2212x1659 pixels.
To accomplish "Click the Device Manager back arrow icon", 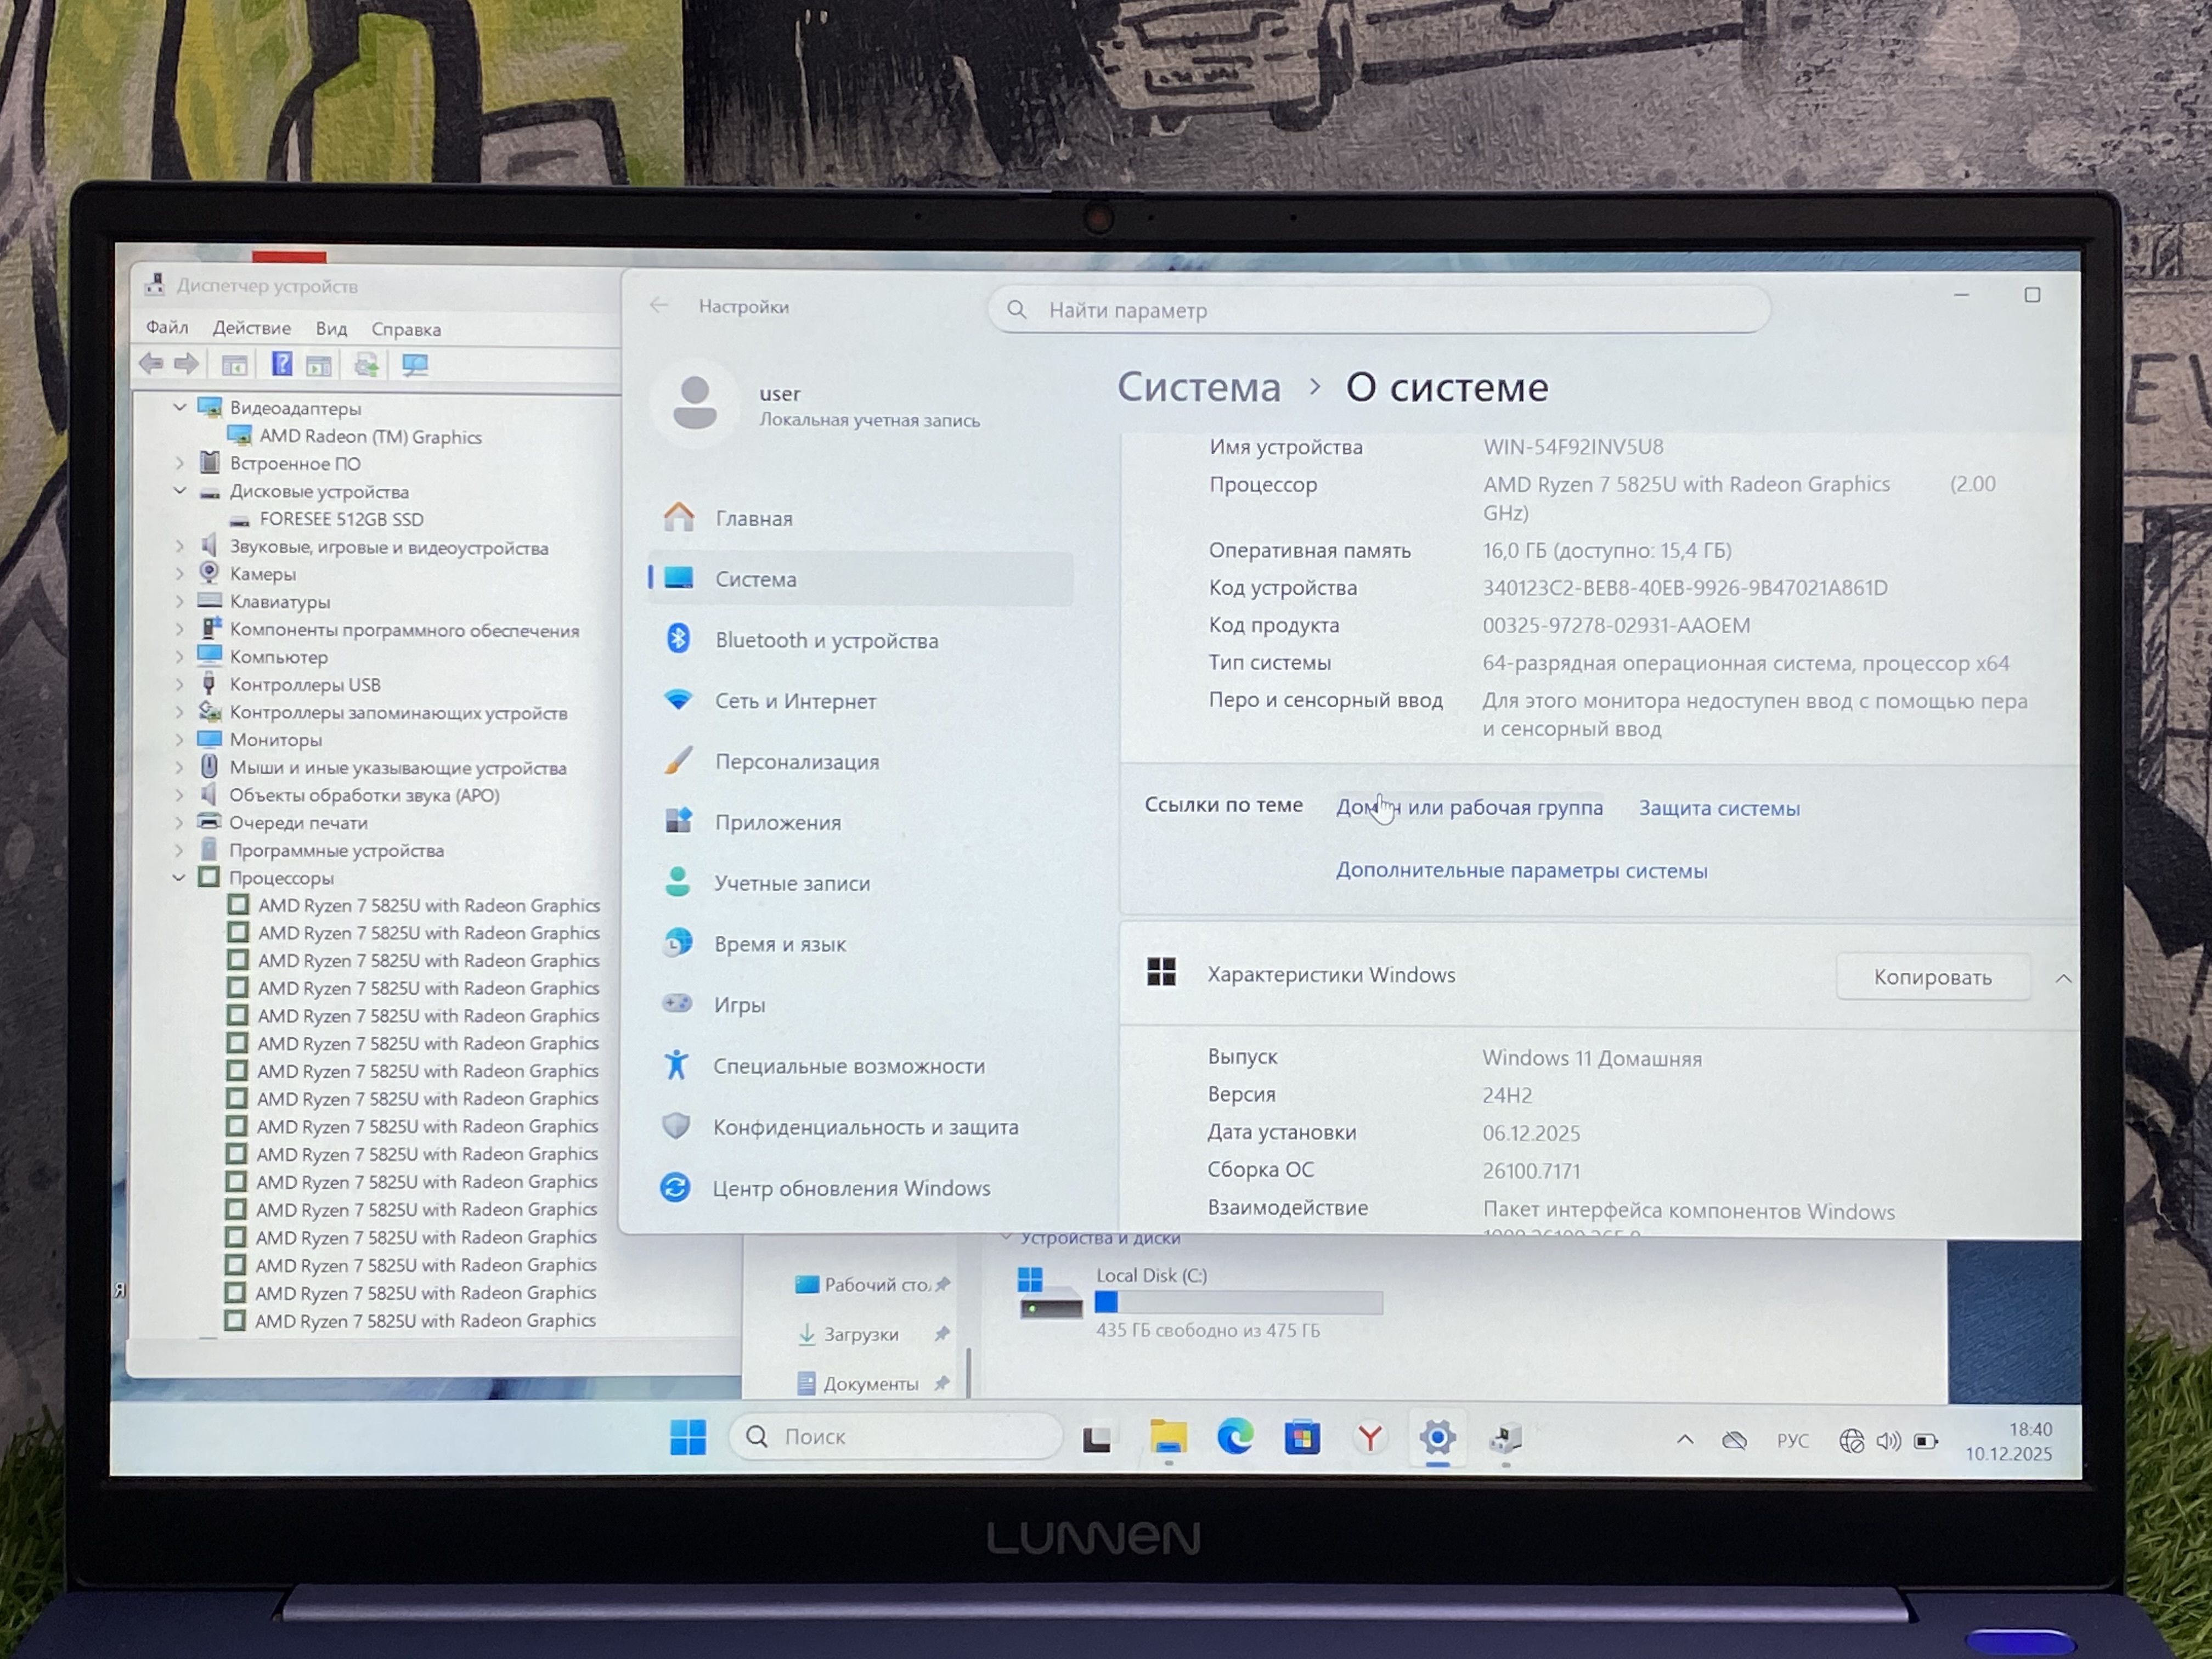I will [x=151, y=364].
